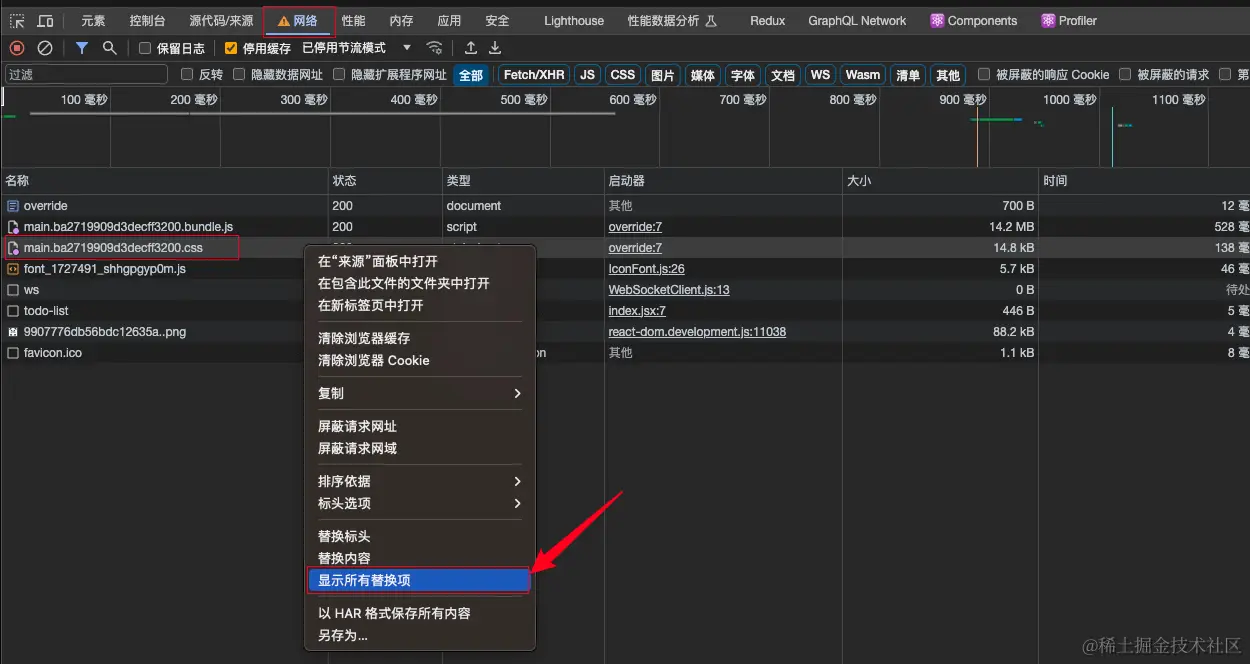Viewport: 1250px width, 664px height.
Task: Toggle 反转 checkbox
Action: point(187,75)
